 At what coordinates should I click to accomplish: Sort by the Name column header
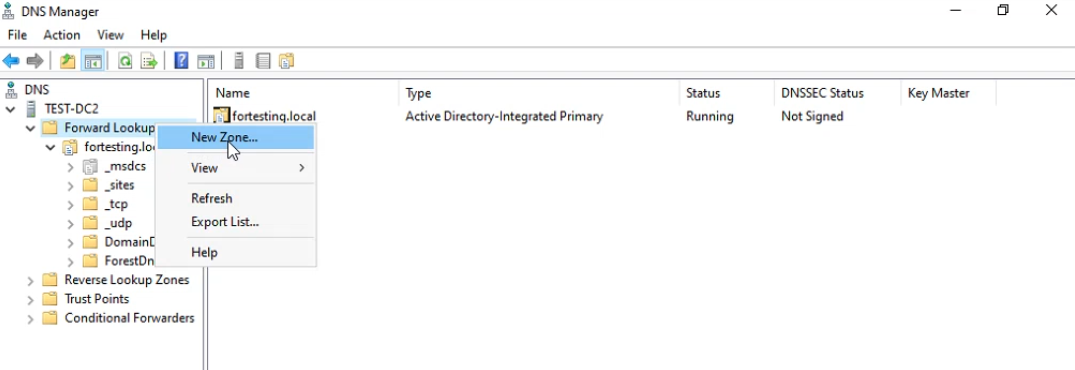coord(304,93)
